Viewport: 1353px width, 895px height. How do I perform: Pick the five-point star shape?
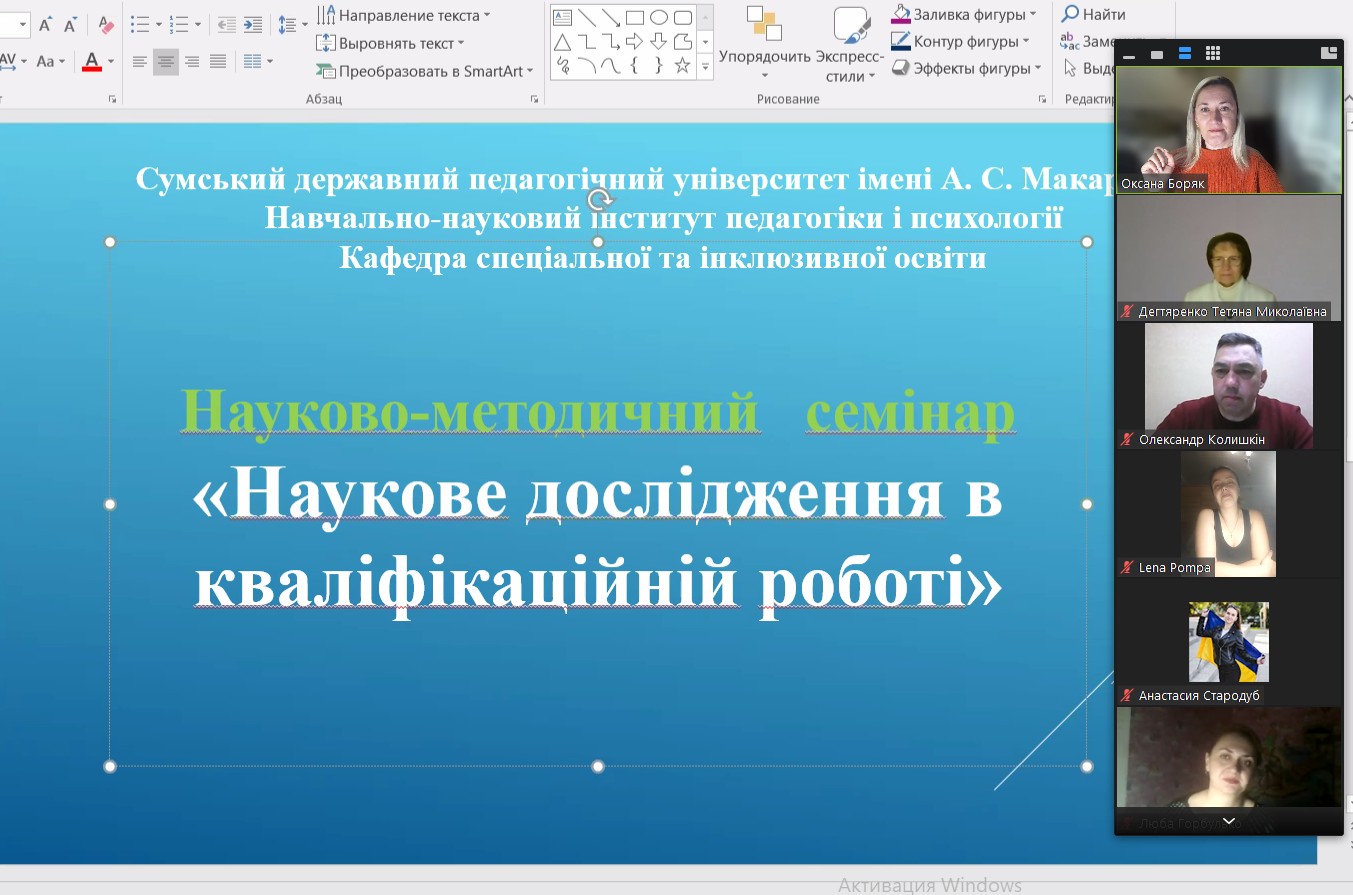point(682,66)
